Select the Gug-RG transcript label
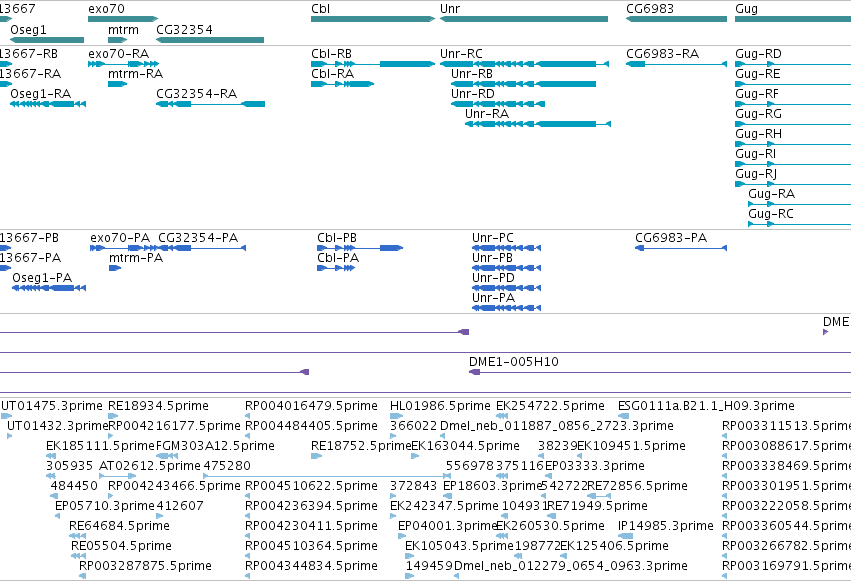Image resolution: width=851 pixels, height=581 pixels. tap(758, 114)
